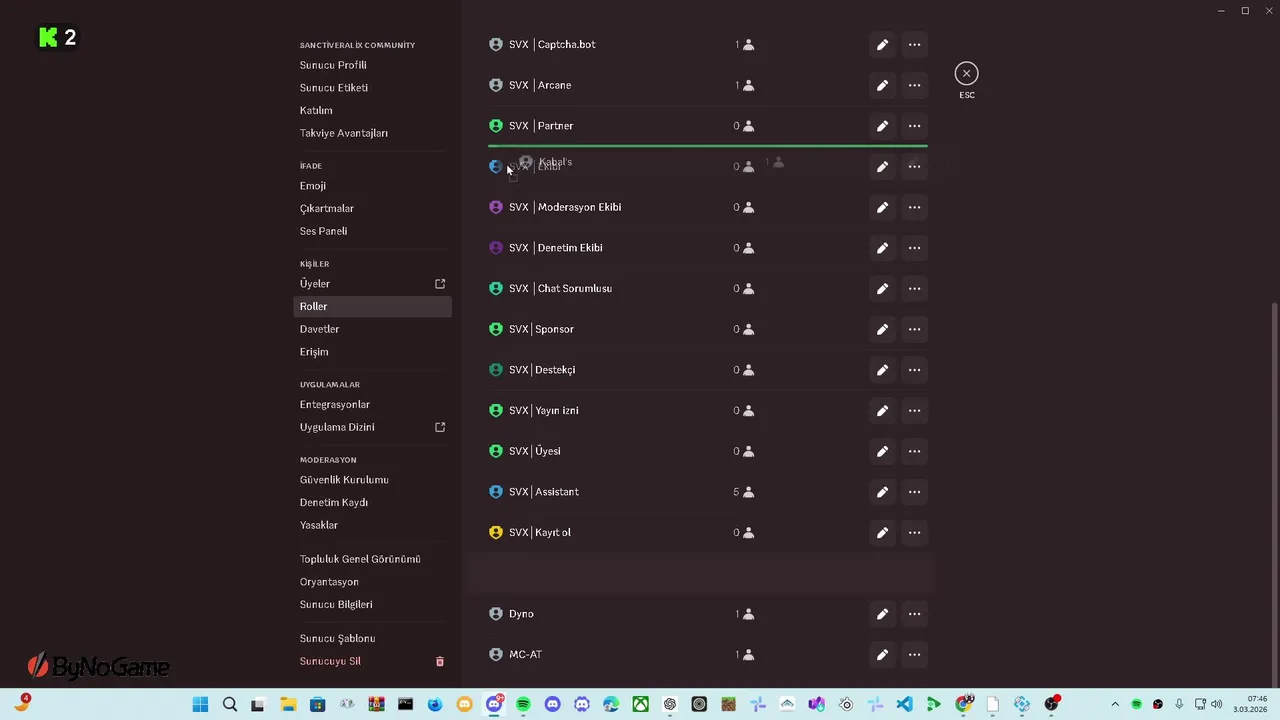Viewport: 1280px width, 720px height.
Task: View members count of SVX | Captcha.bot
Action: [x=744, y=45]
